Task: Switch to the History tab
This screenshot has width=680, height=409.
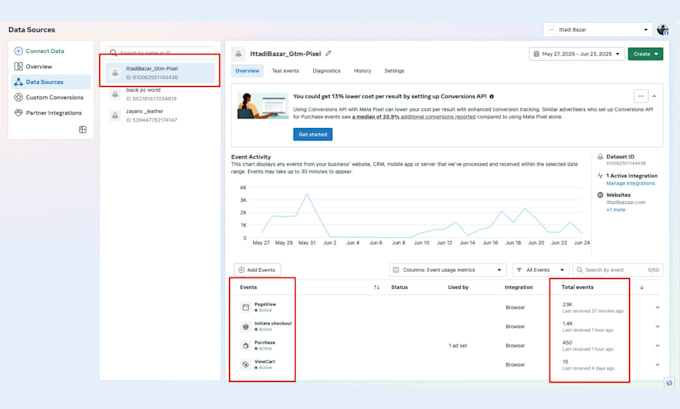Action: tap(363, 71)
